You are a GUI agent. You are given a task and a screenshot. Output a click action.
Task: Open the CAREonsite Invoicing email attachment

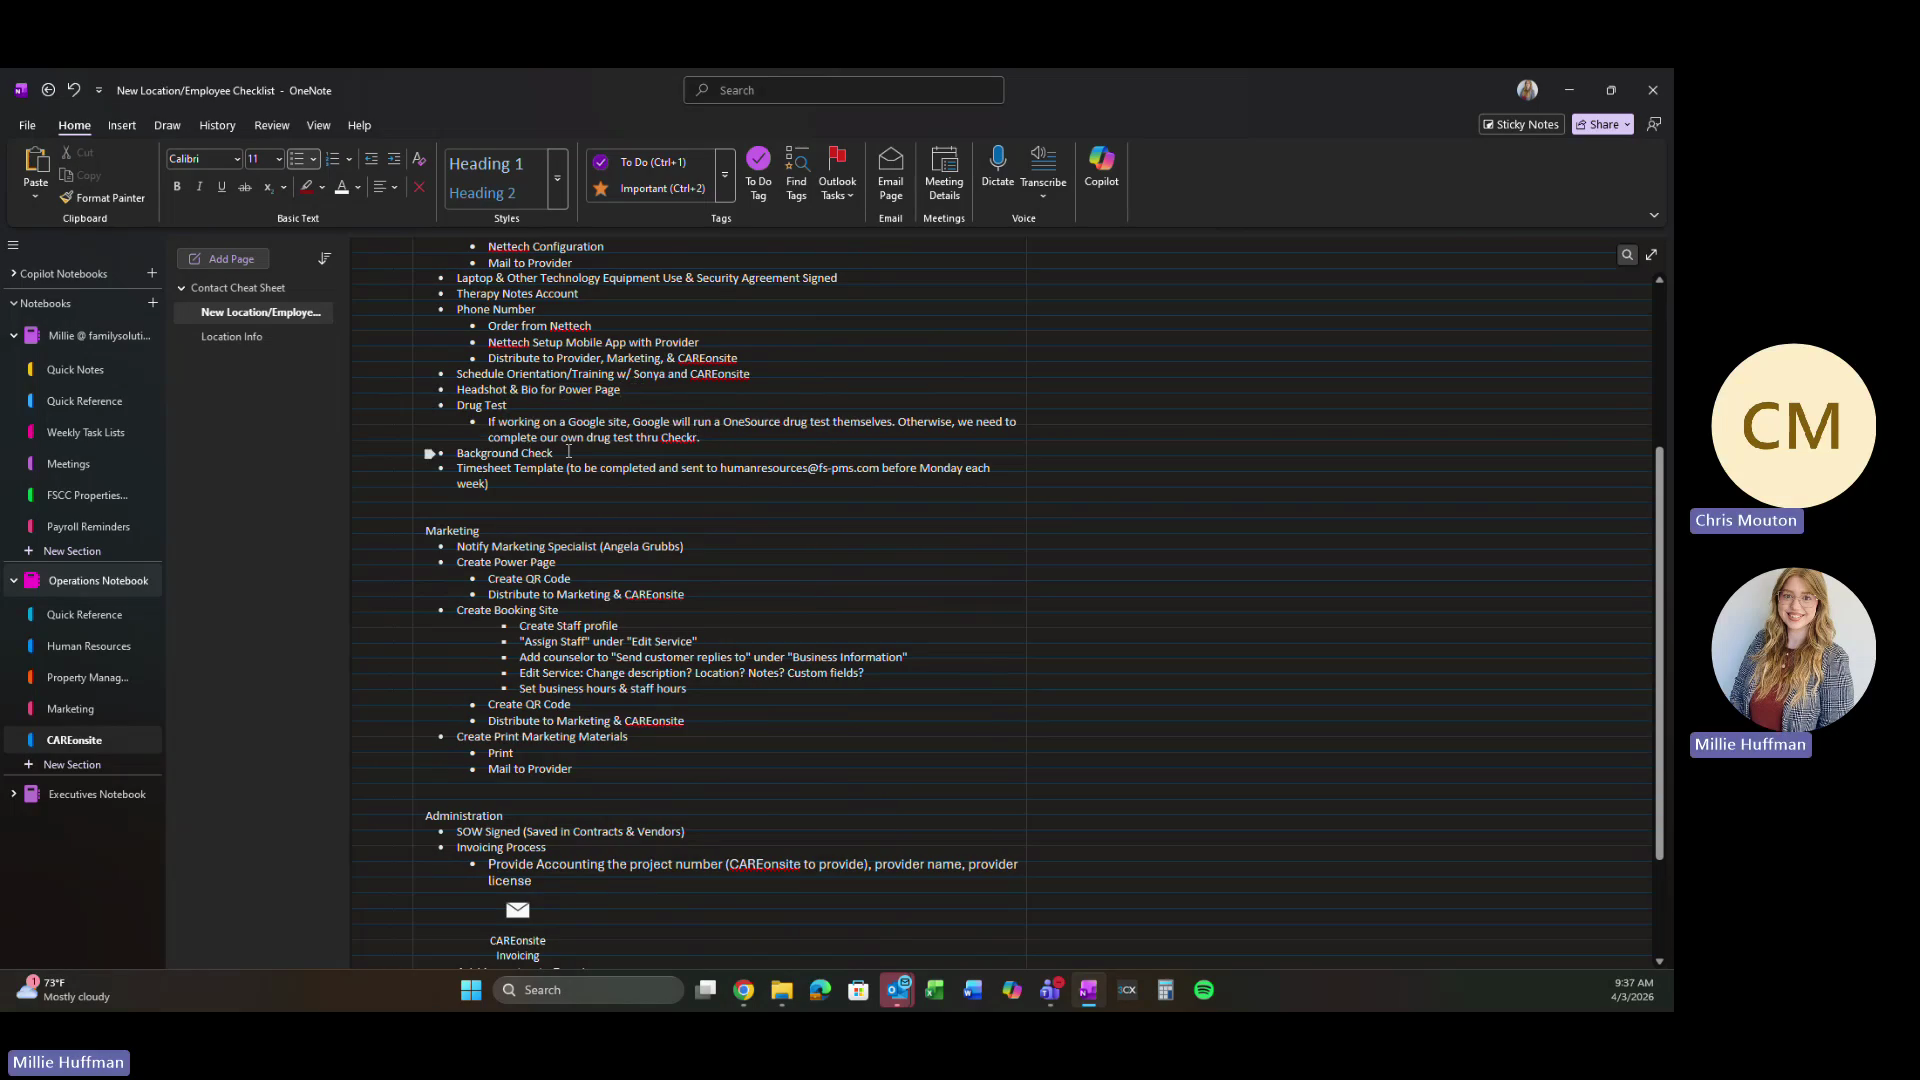coord(517,931)
